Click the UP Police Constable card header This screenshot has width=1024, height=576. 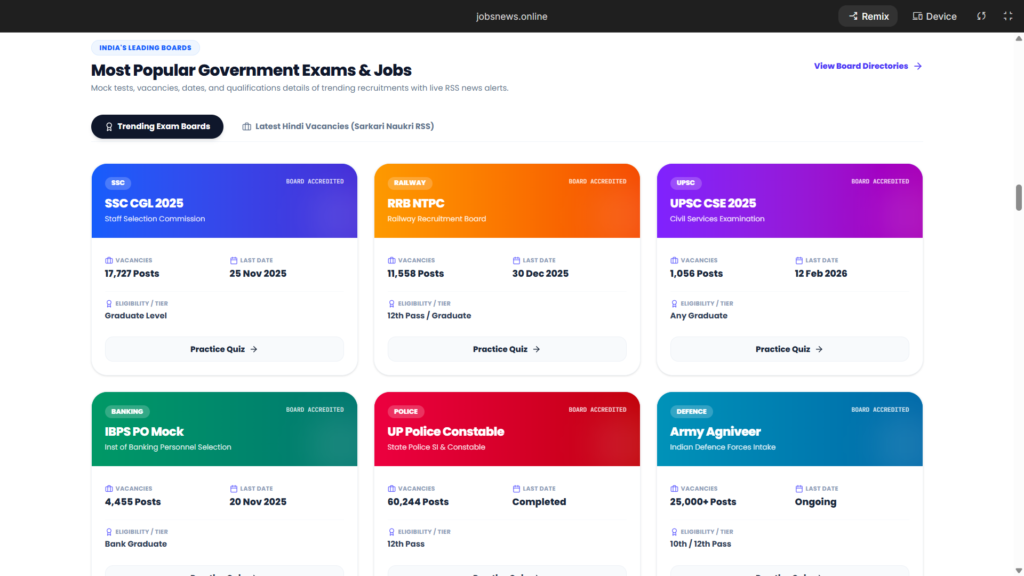tap(507, 429)
